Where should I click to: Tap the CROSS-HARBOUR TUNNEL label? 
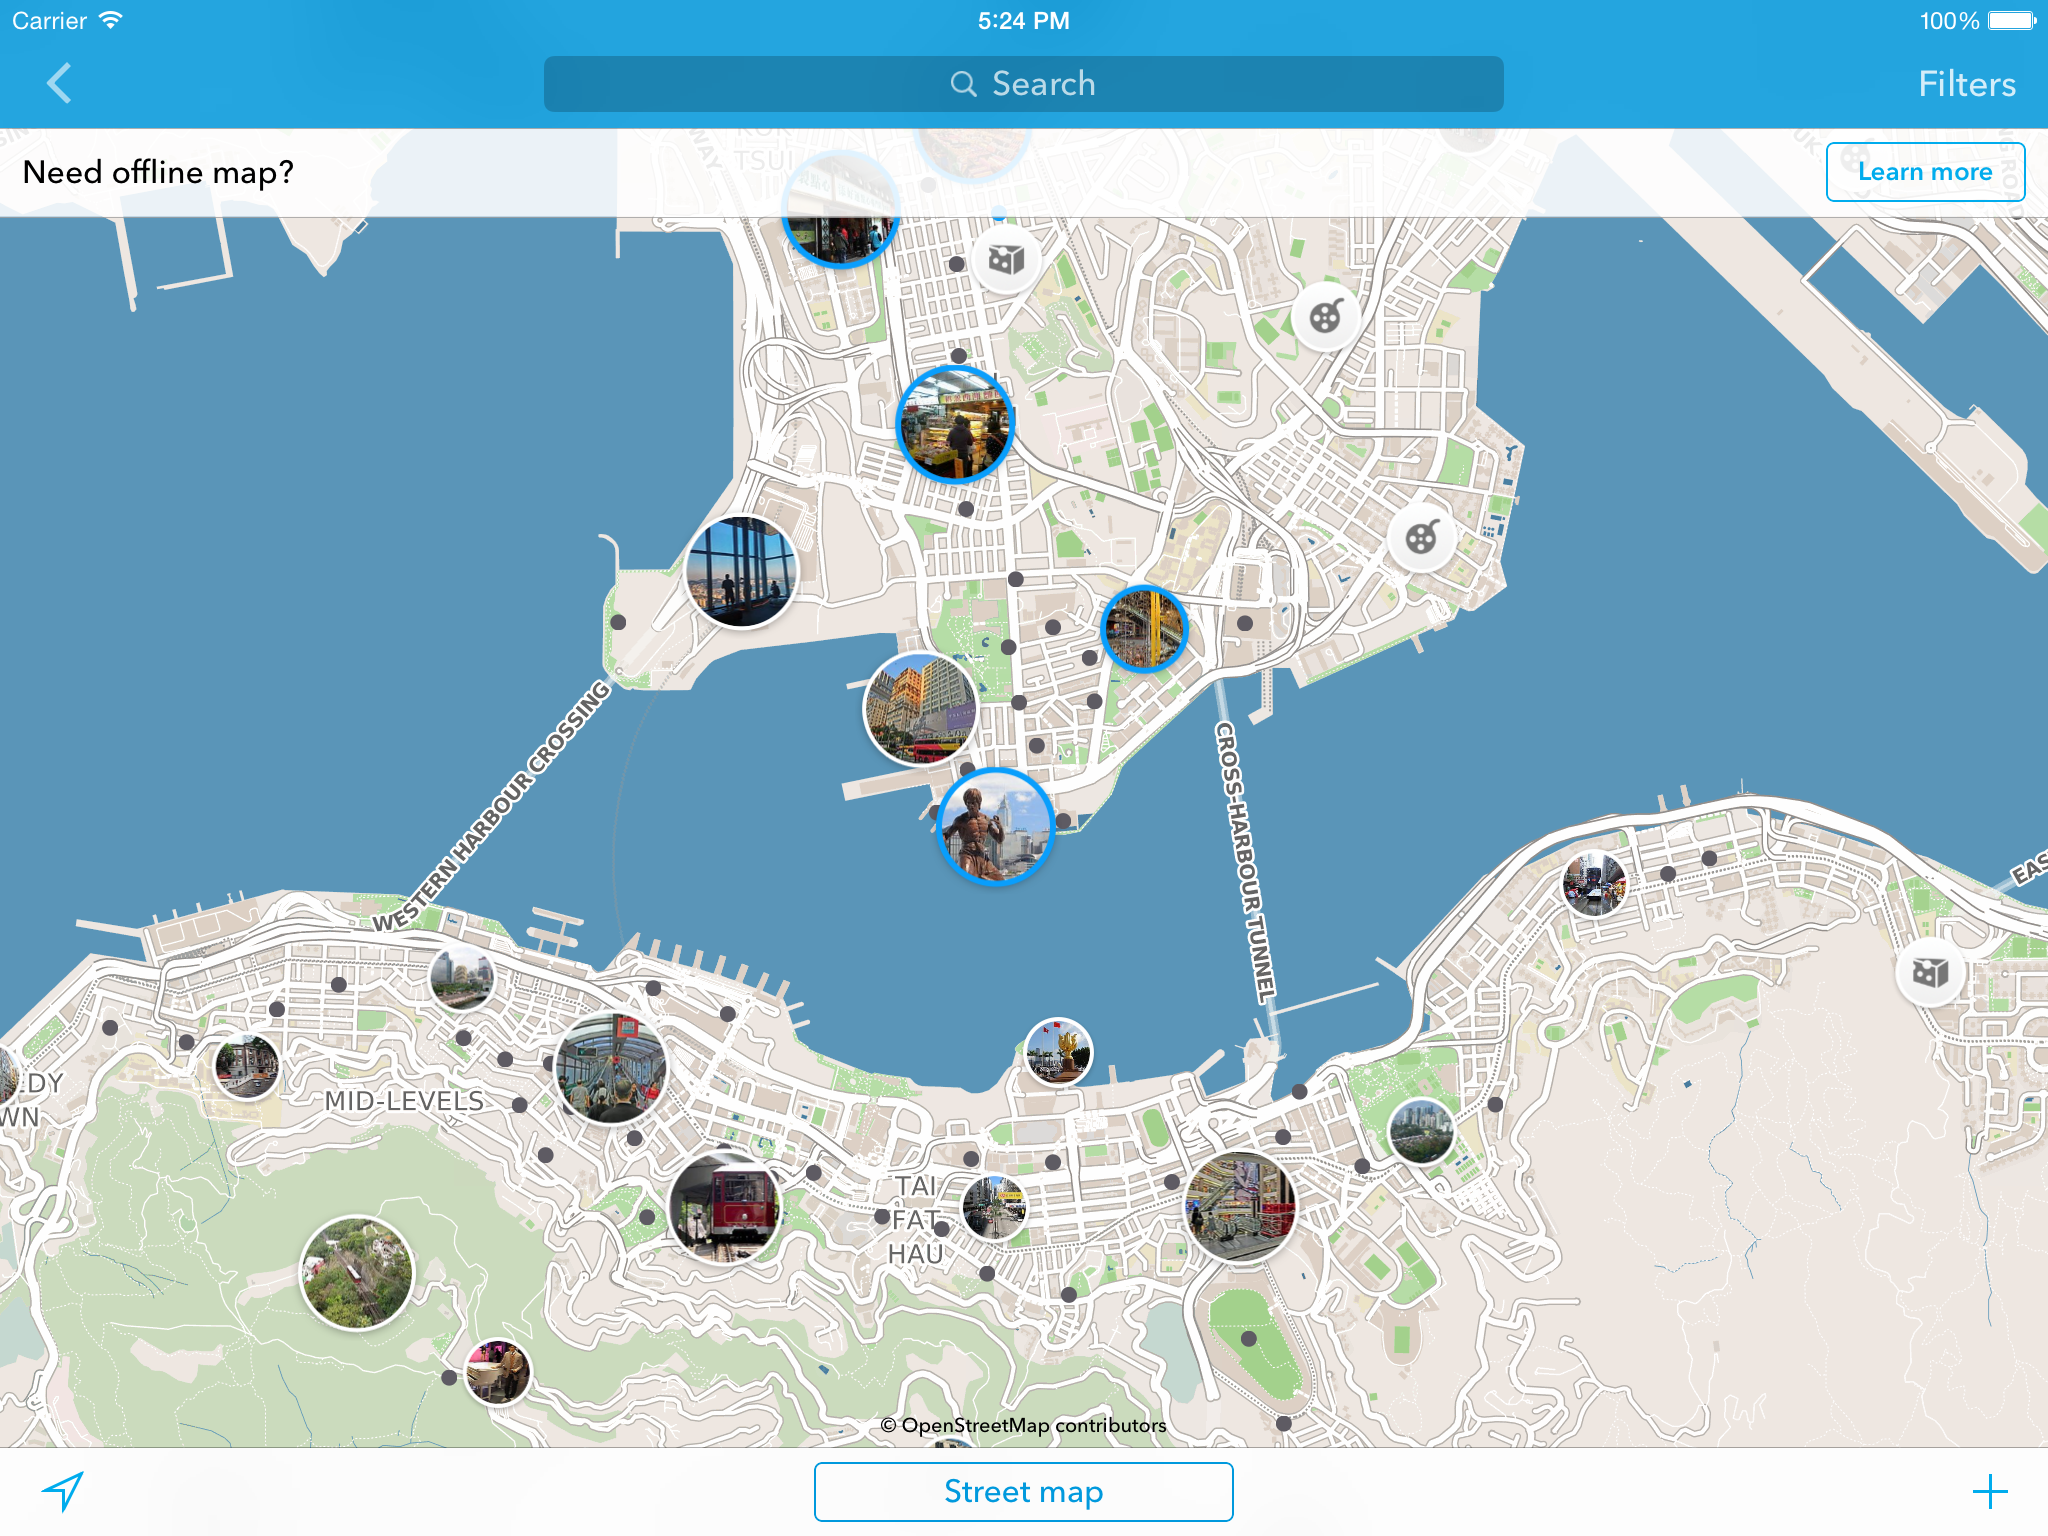tap(1246, 862)
